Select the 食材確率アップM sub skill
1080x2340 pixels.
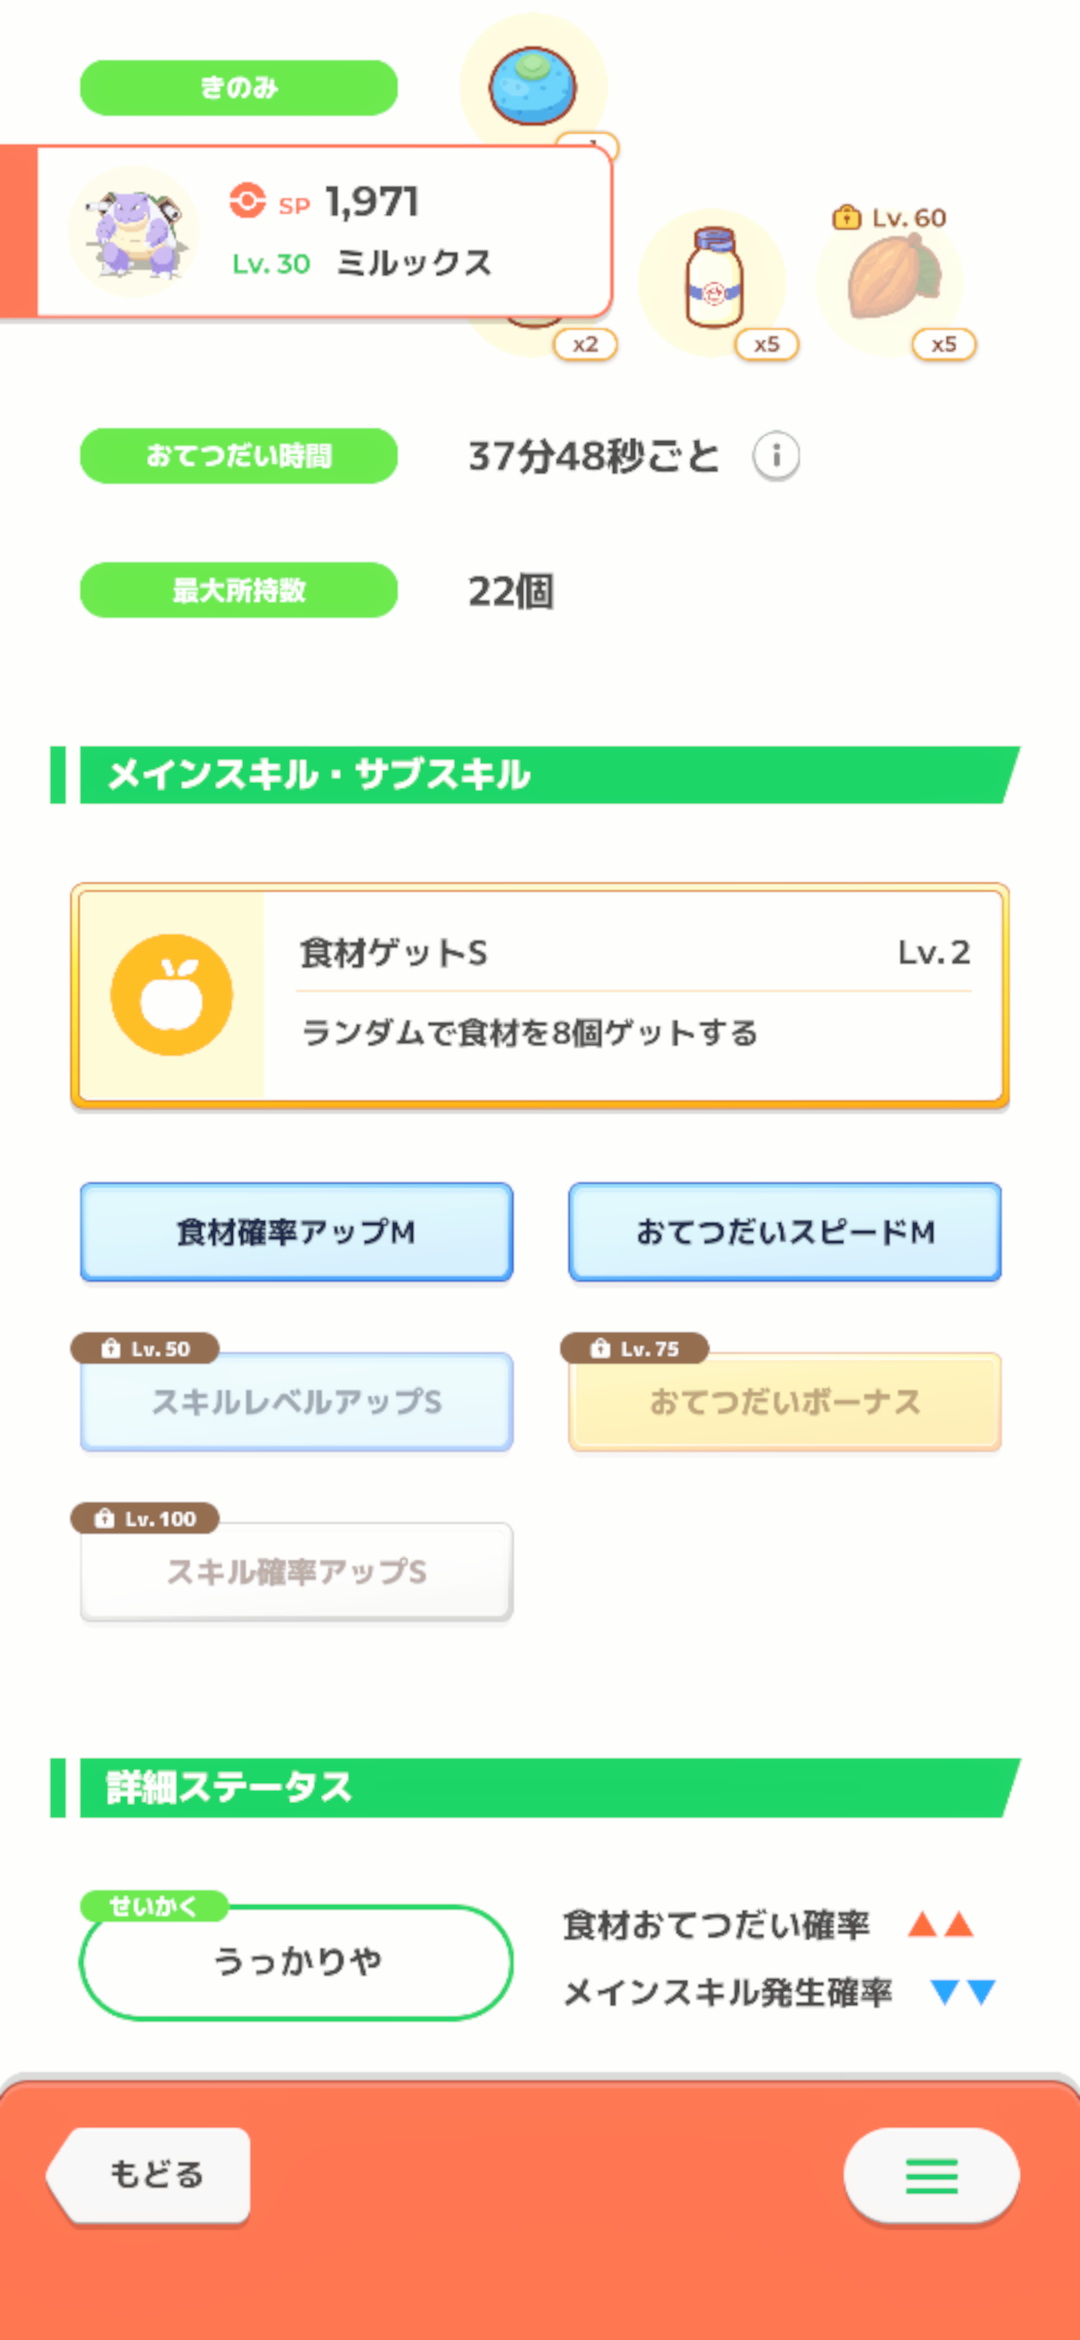[297, 1232]
